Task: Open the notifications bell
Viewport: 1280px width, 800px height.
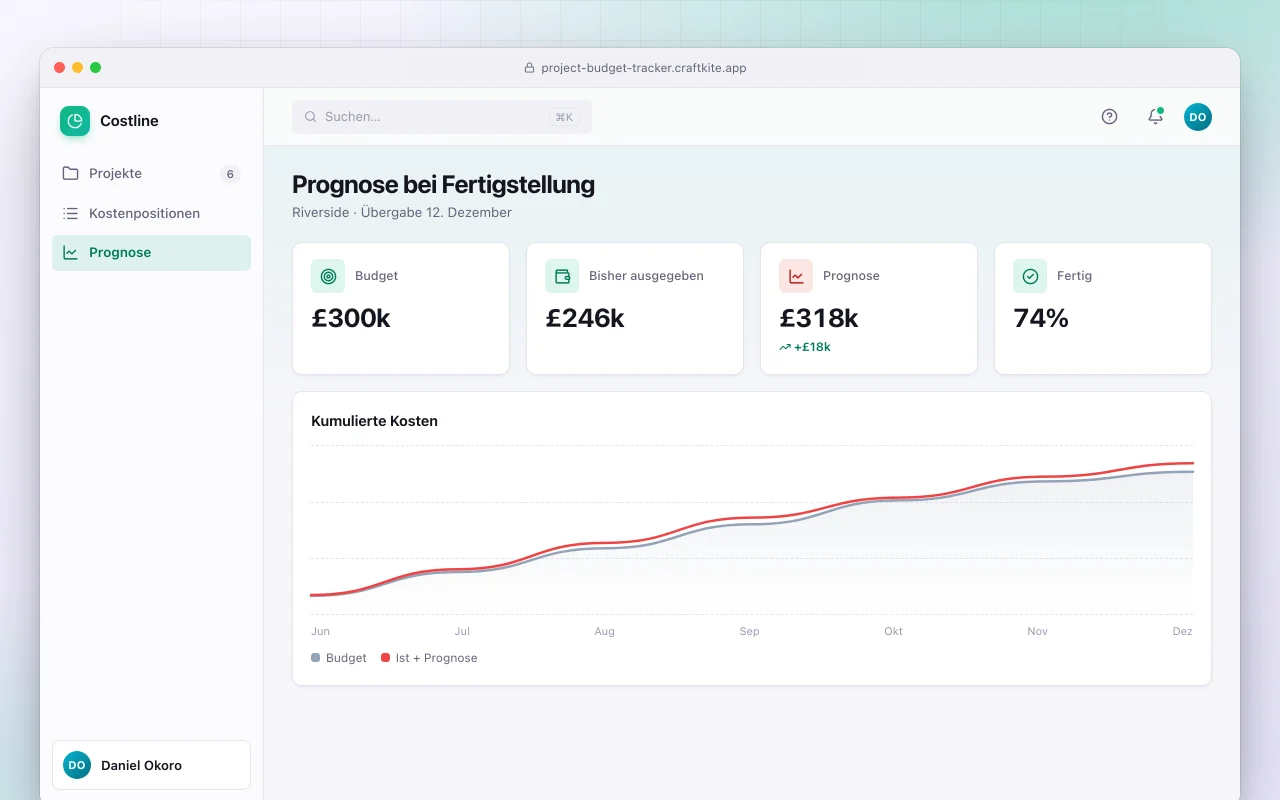Action: (x=1155, y=117)
